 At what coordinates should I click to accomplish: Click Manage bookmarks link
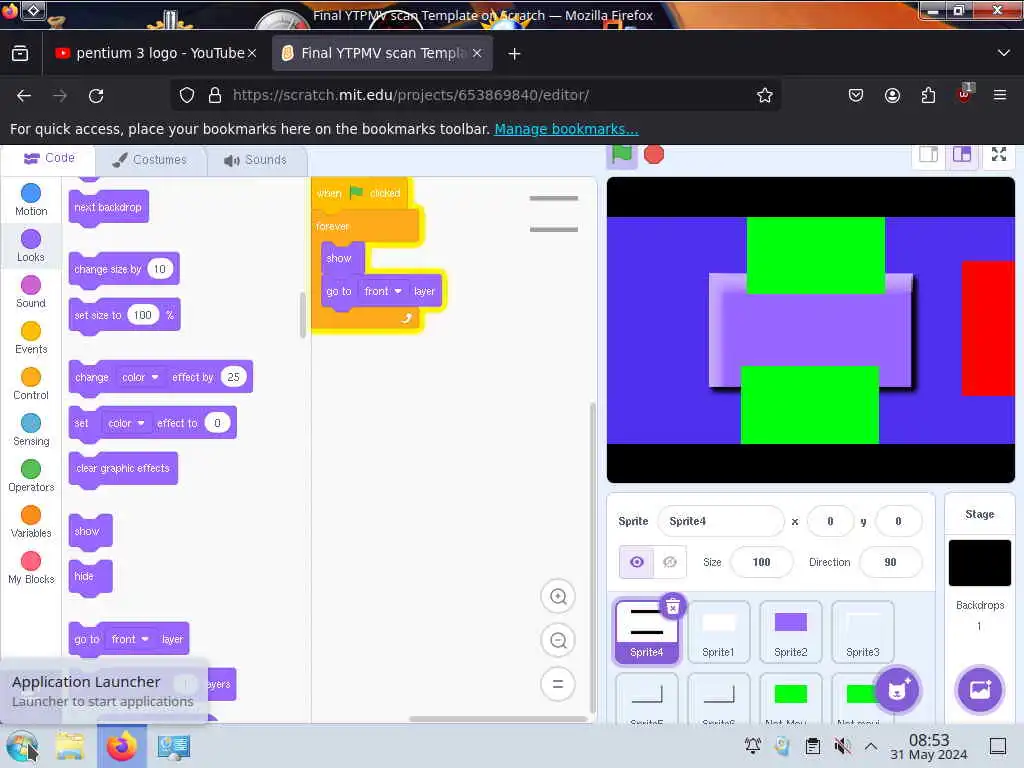(566, 129)
